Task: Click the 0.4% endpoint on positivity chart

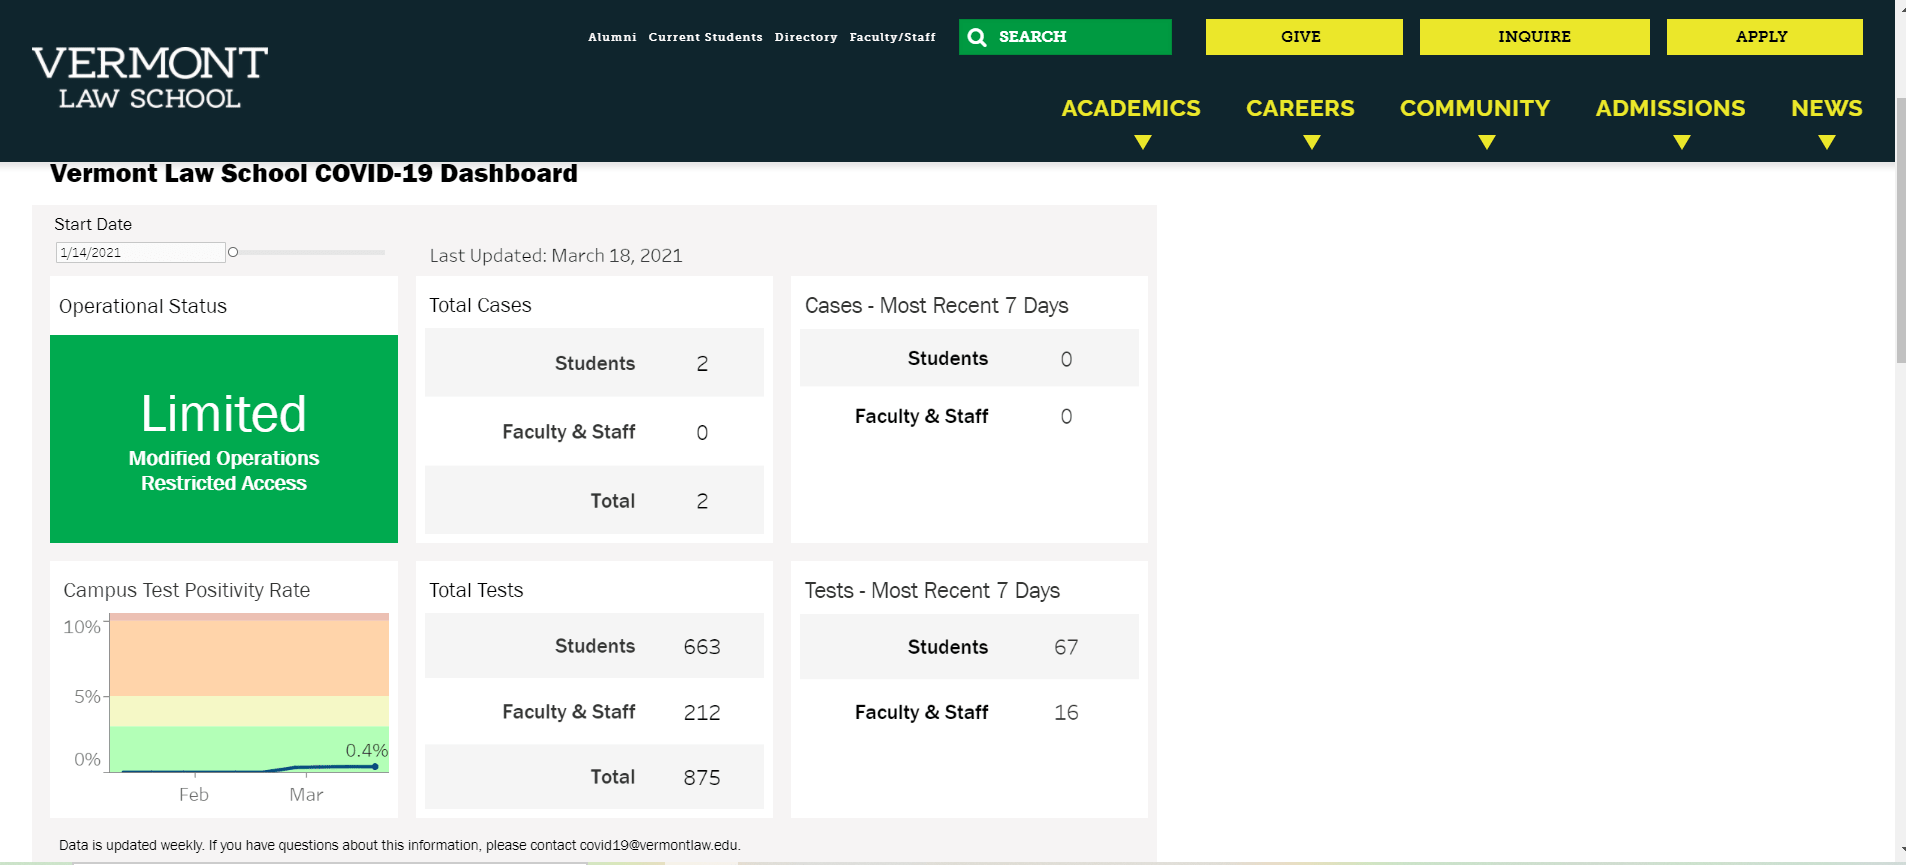Action: [x=375, y=767]
